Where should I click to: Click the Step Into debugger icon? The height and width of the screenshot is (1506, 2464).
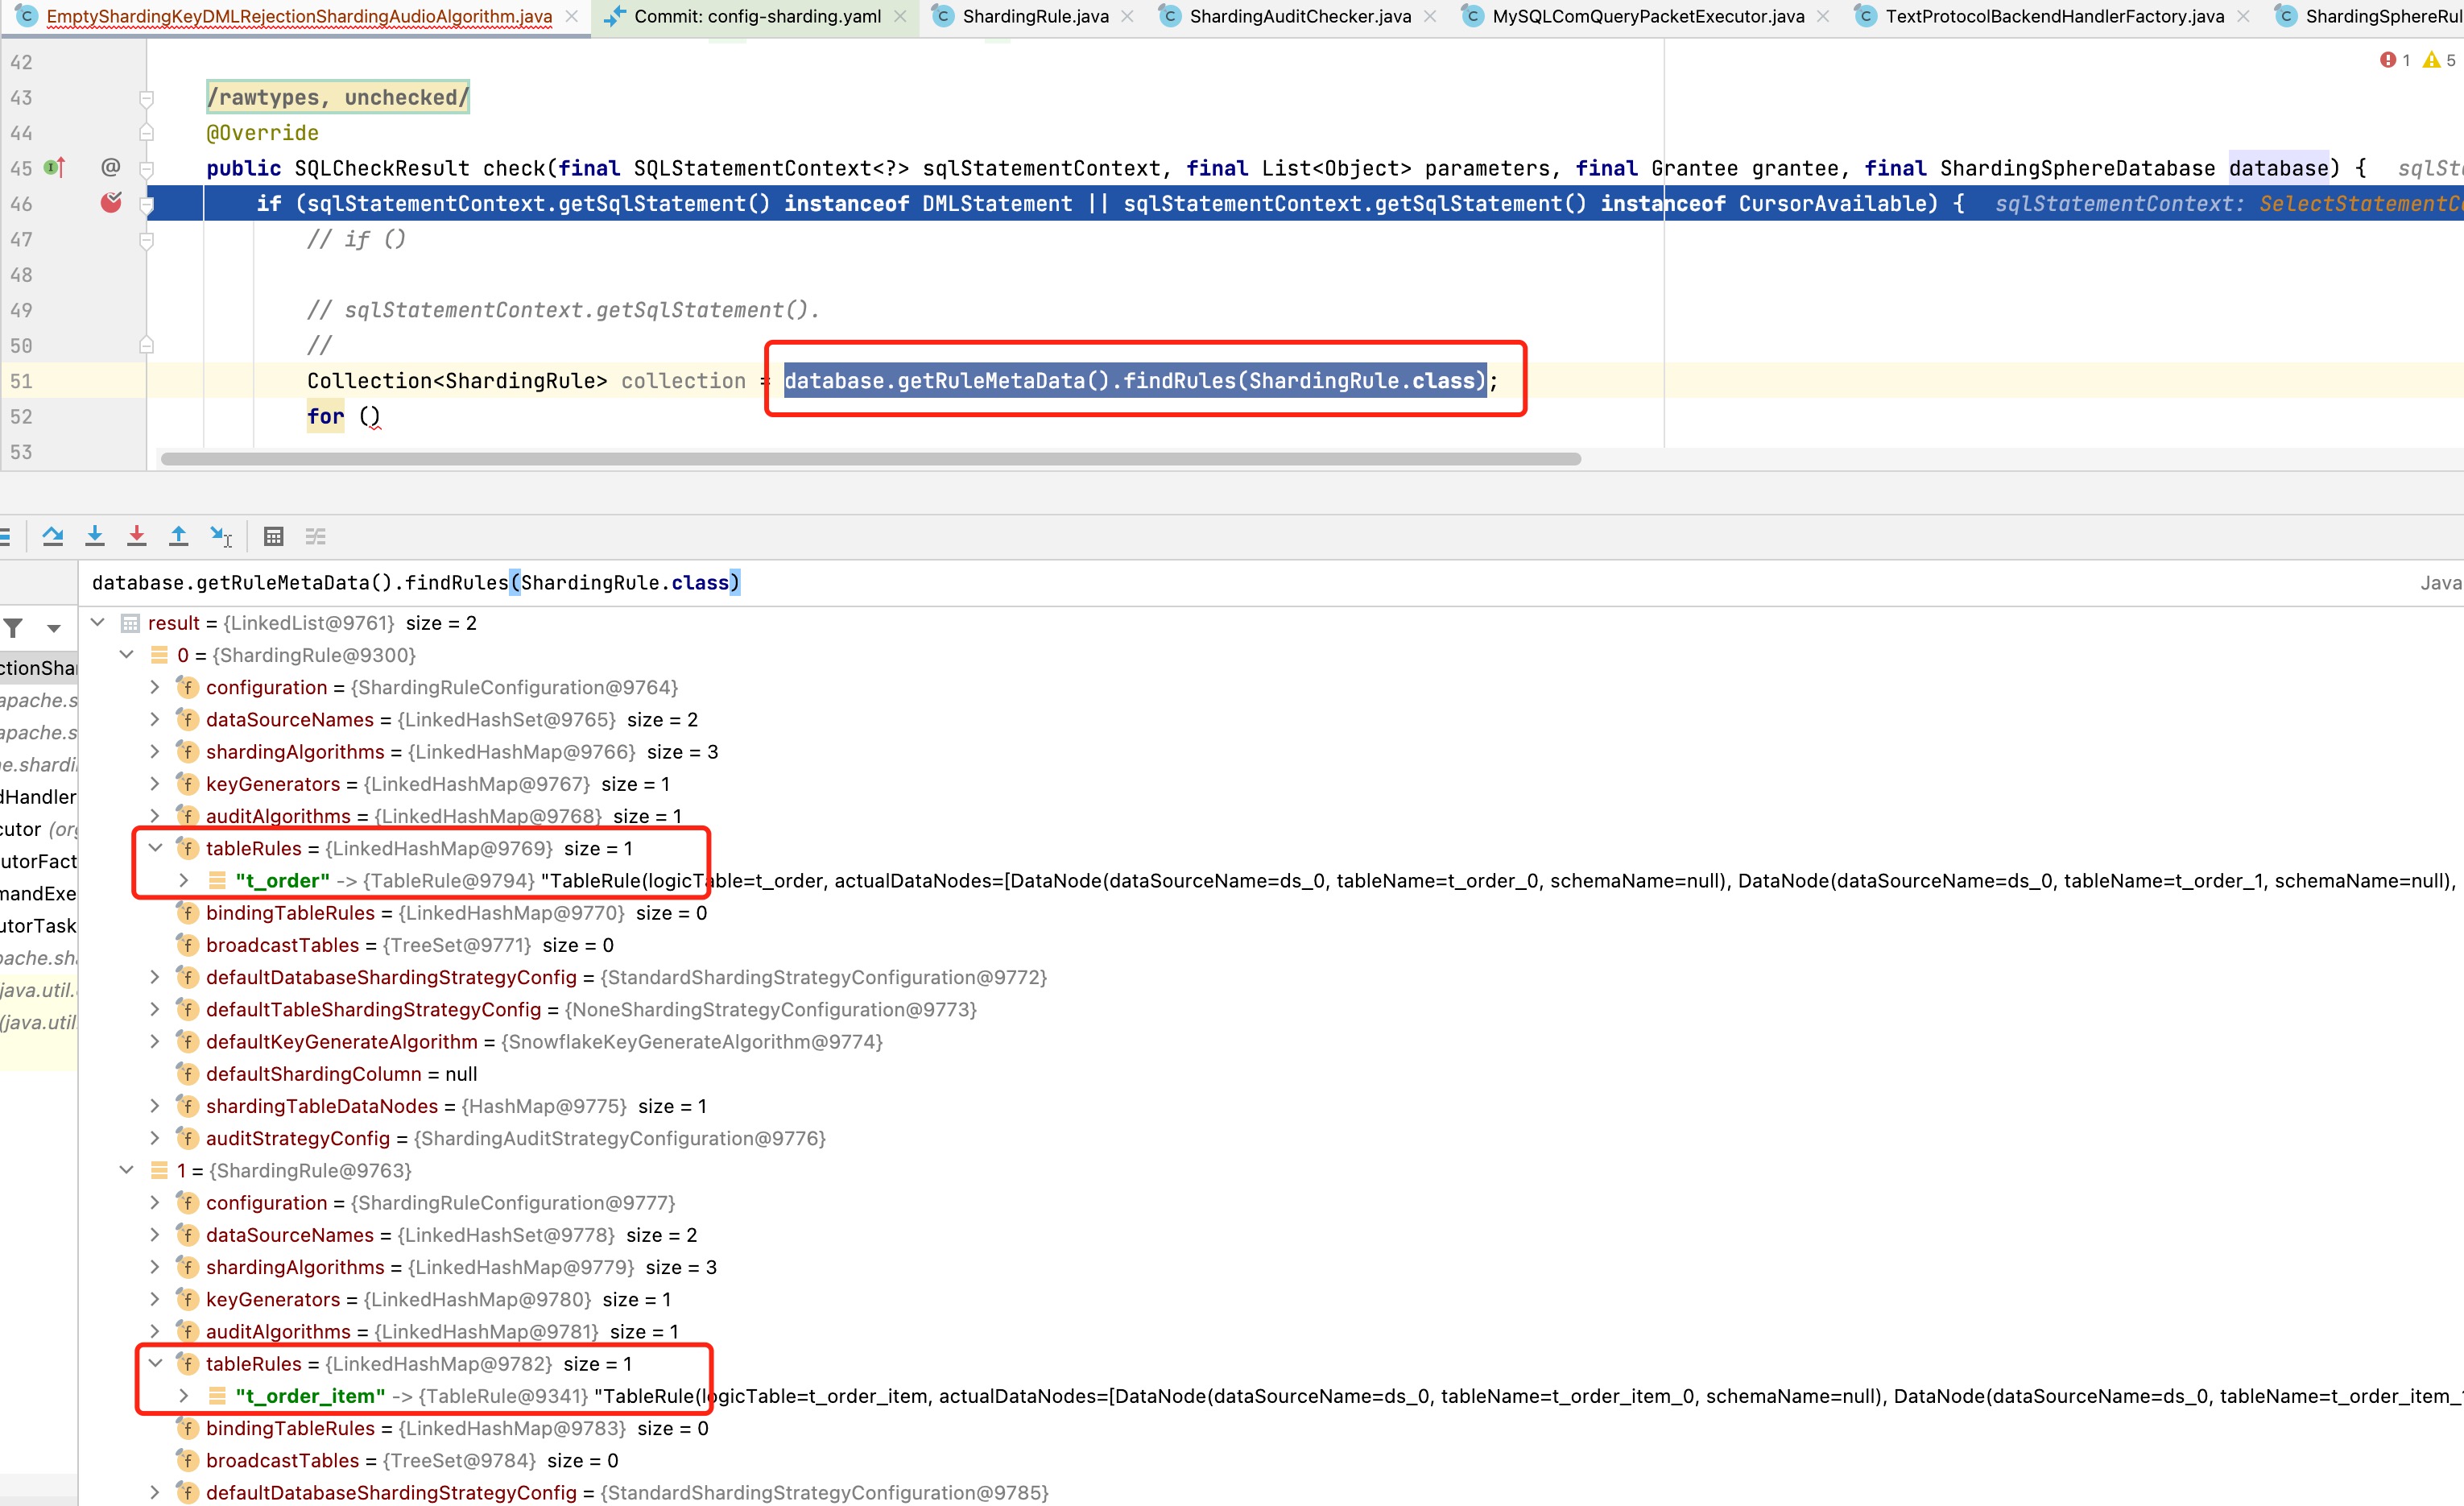[x=95, y=536]
